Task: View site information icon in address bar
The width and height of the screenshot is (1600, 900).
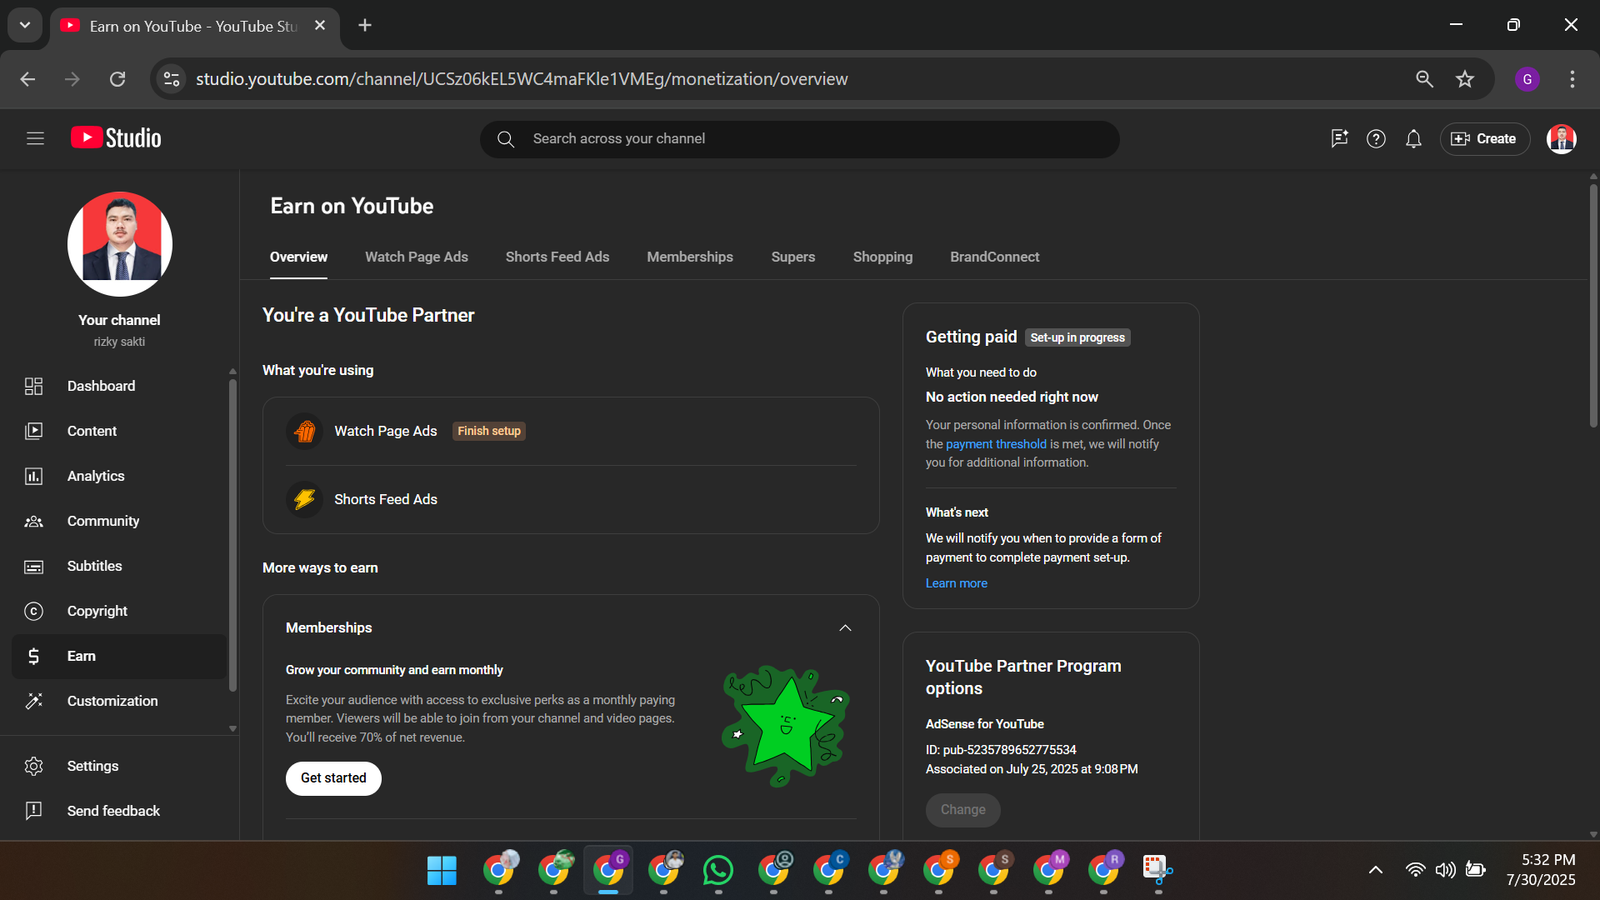Action: (x=172, y=79)
